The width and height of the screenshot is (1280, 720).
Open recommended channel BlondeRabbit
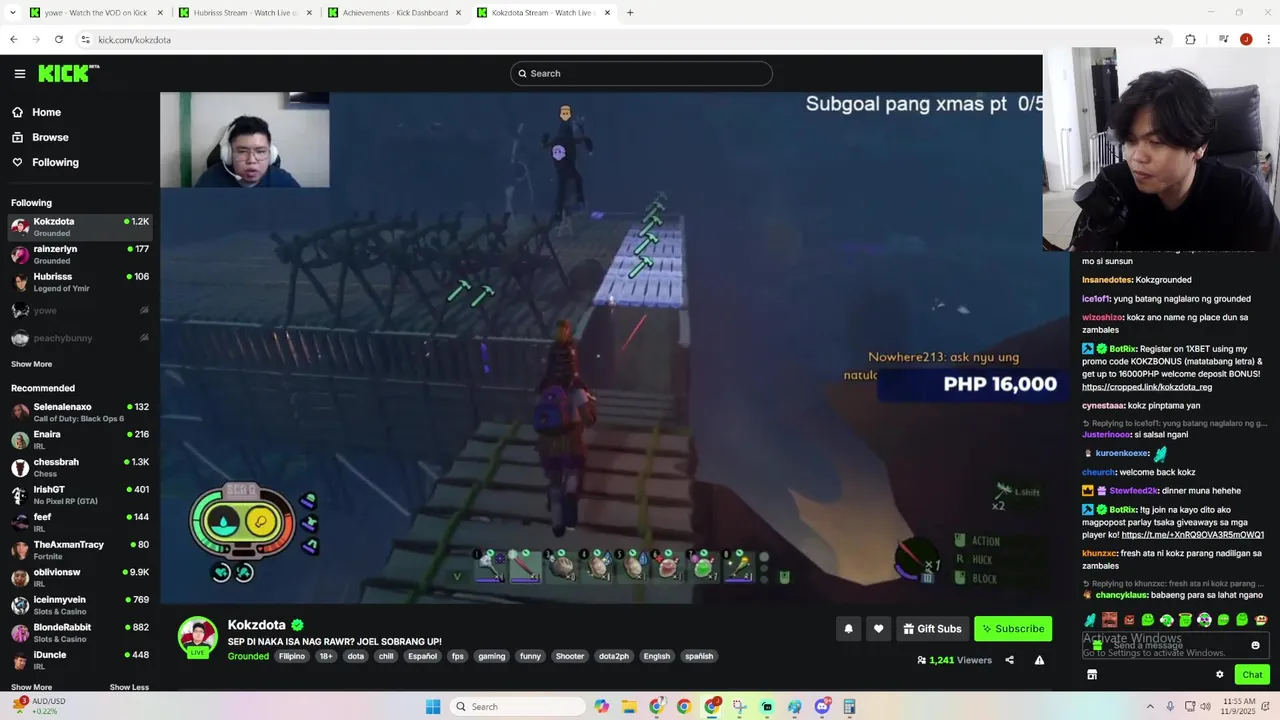pos(80,632)
